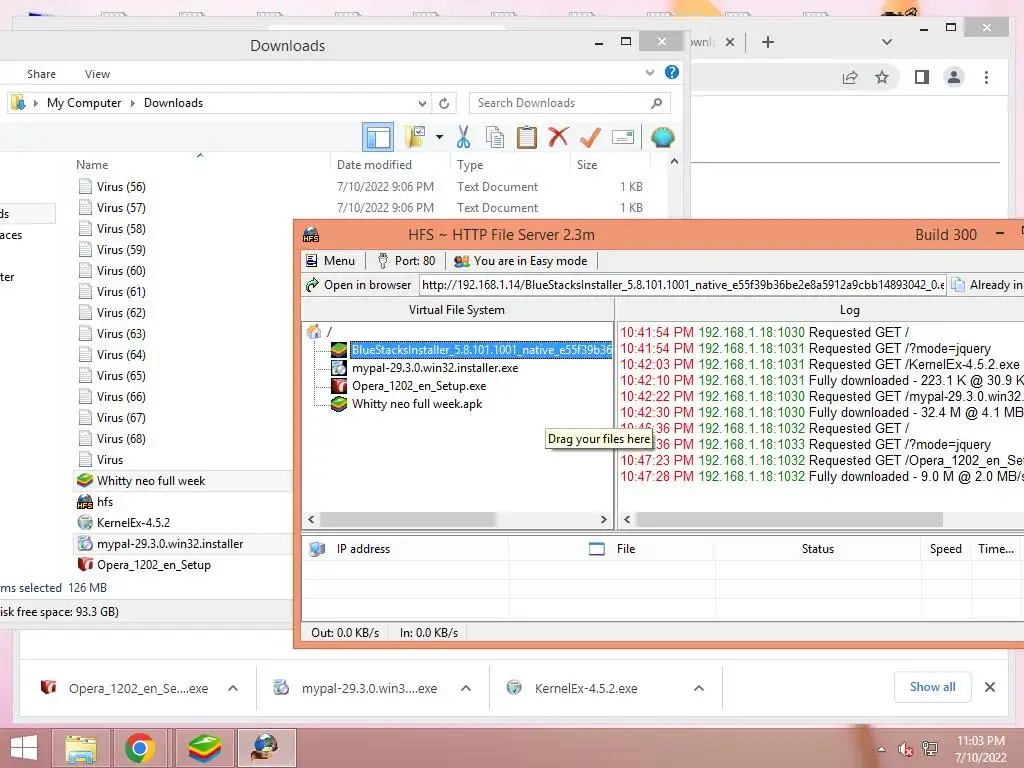Bookmark the page with Chrome star icon

pyautogui.click(x=882, y=78)
